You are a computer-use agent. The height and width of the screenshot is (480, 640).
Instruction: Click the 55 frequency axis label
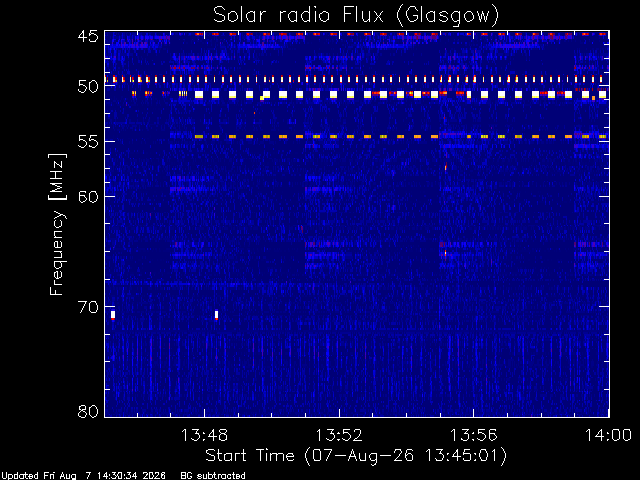pos(88,142)
